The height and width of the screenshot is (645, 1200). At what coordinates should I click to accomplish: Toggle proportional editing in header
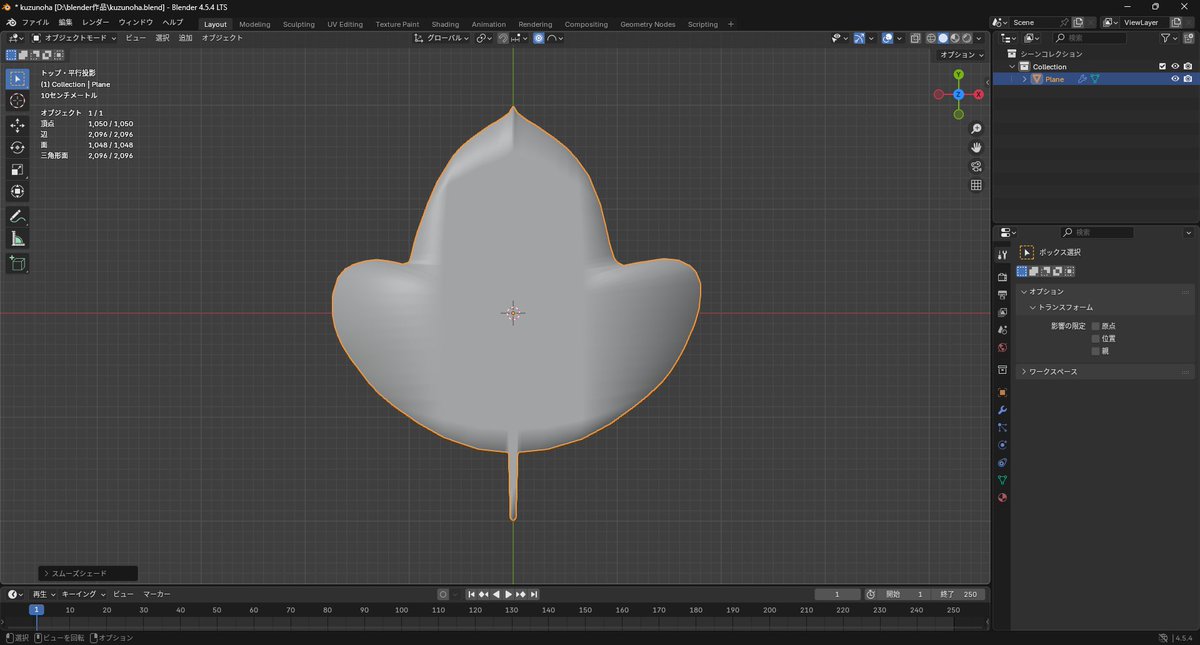pyautogui.click(x=539, y=38)
